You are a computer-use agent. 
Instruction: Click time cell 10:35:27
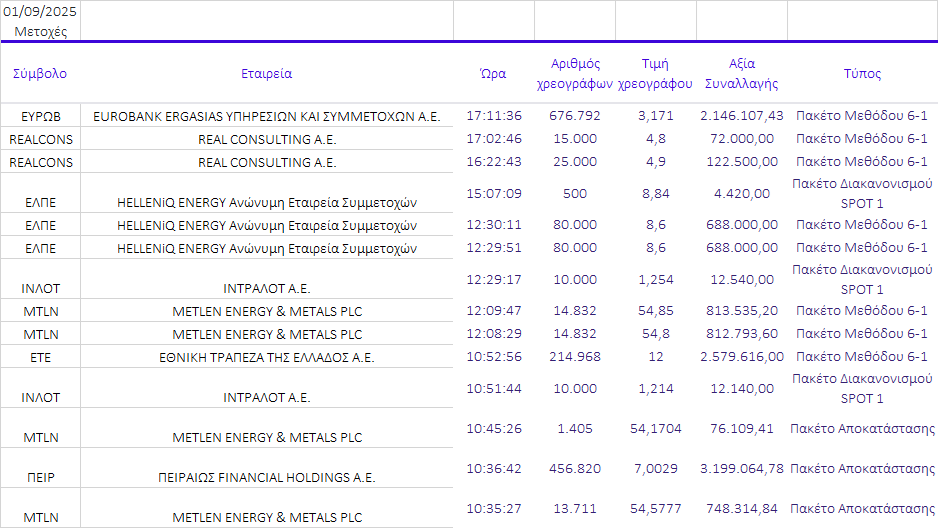tap(494, 509)
